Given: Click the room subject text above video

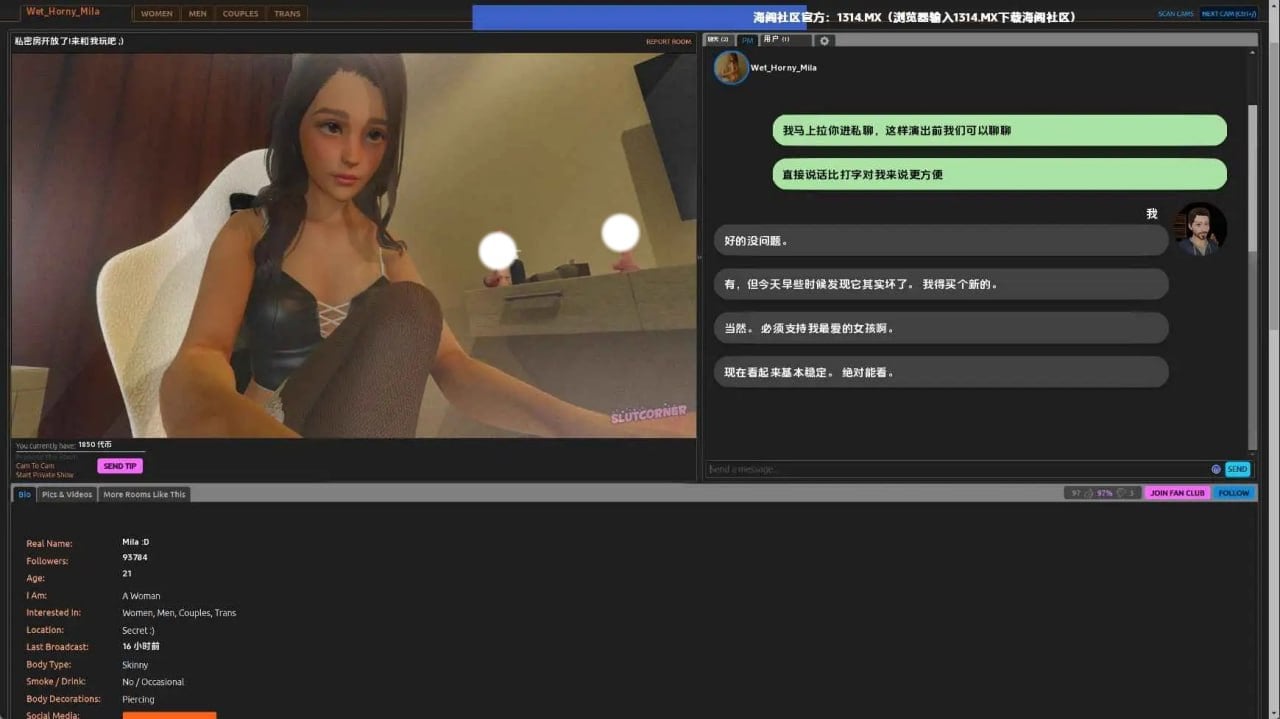Looking at the screenshot, I should [69, 41].
